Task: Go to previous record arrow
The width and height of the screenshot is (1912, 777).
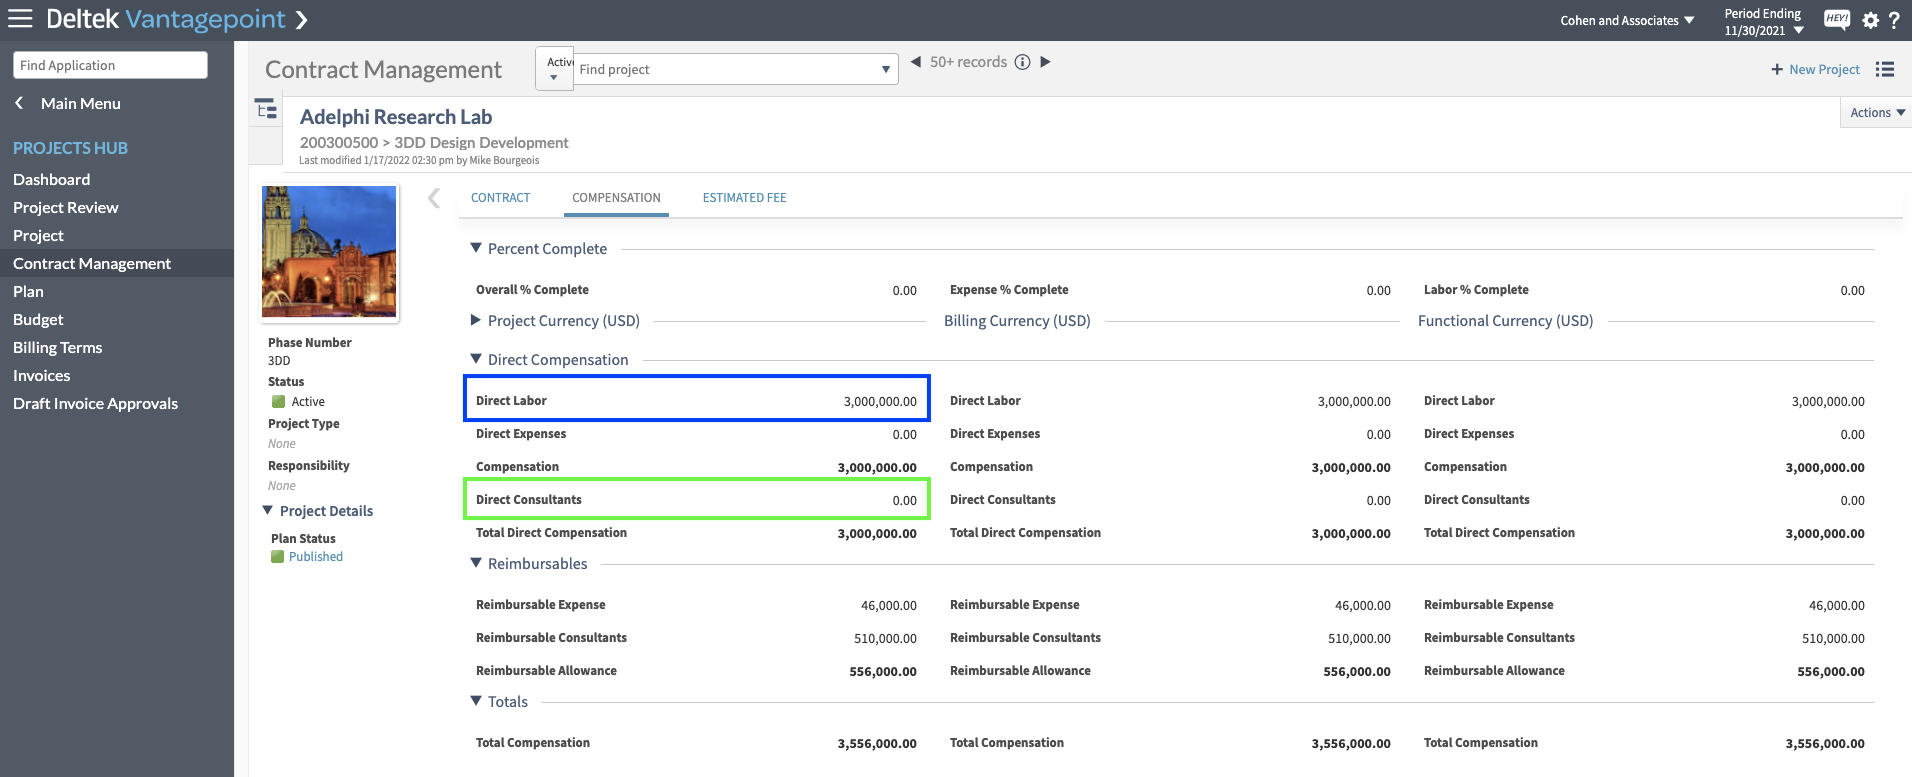Action: point(915,62)
